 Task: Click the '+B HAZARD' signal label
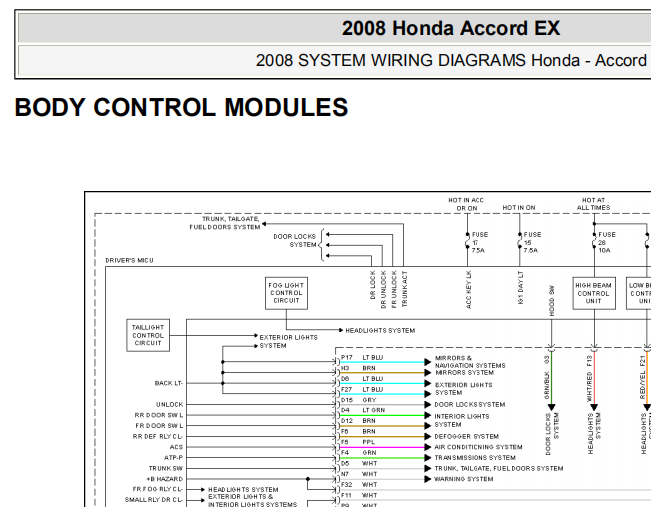[x=164, y=479]
